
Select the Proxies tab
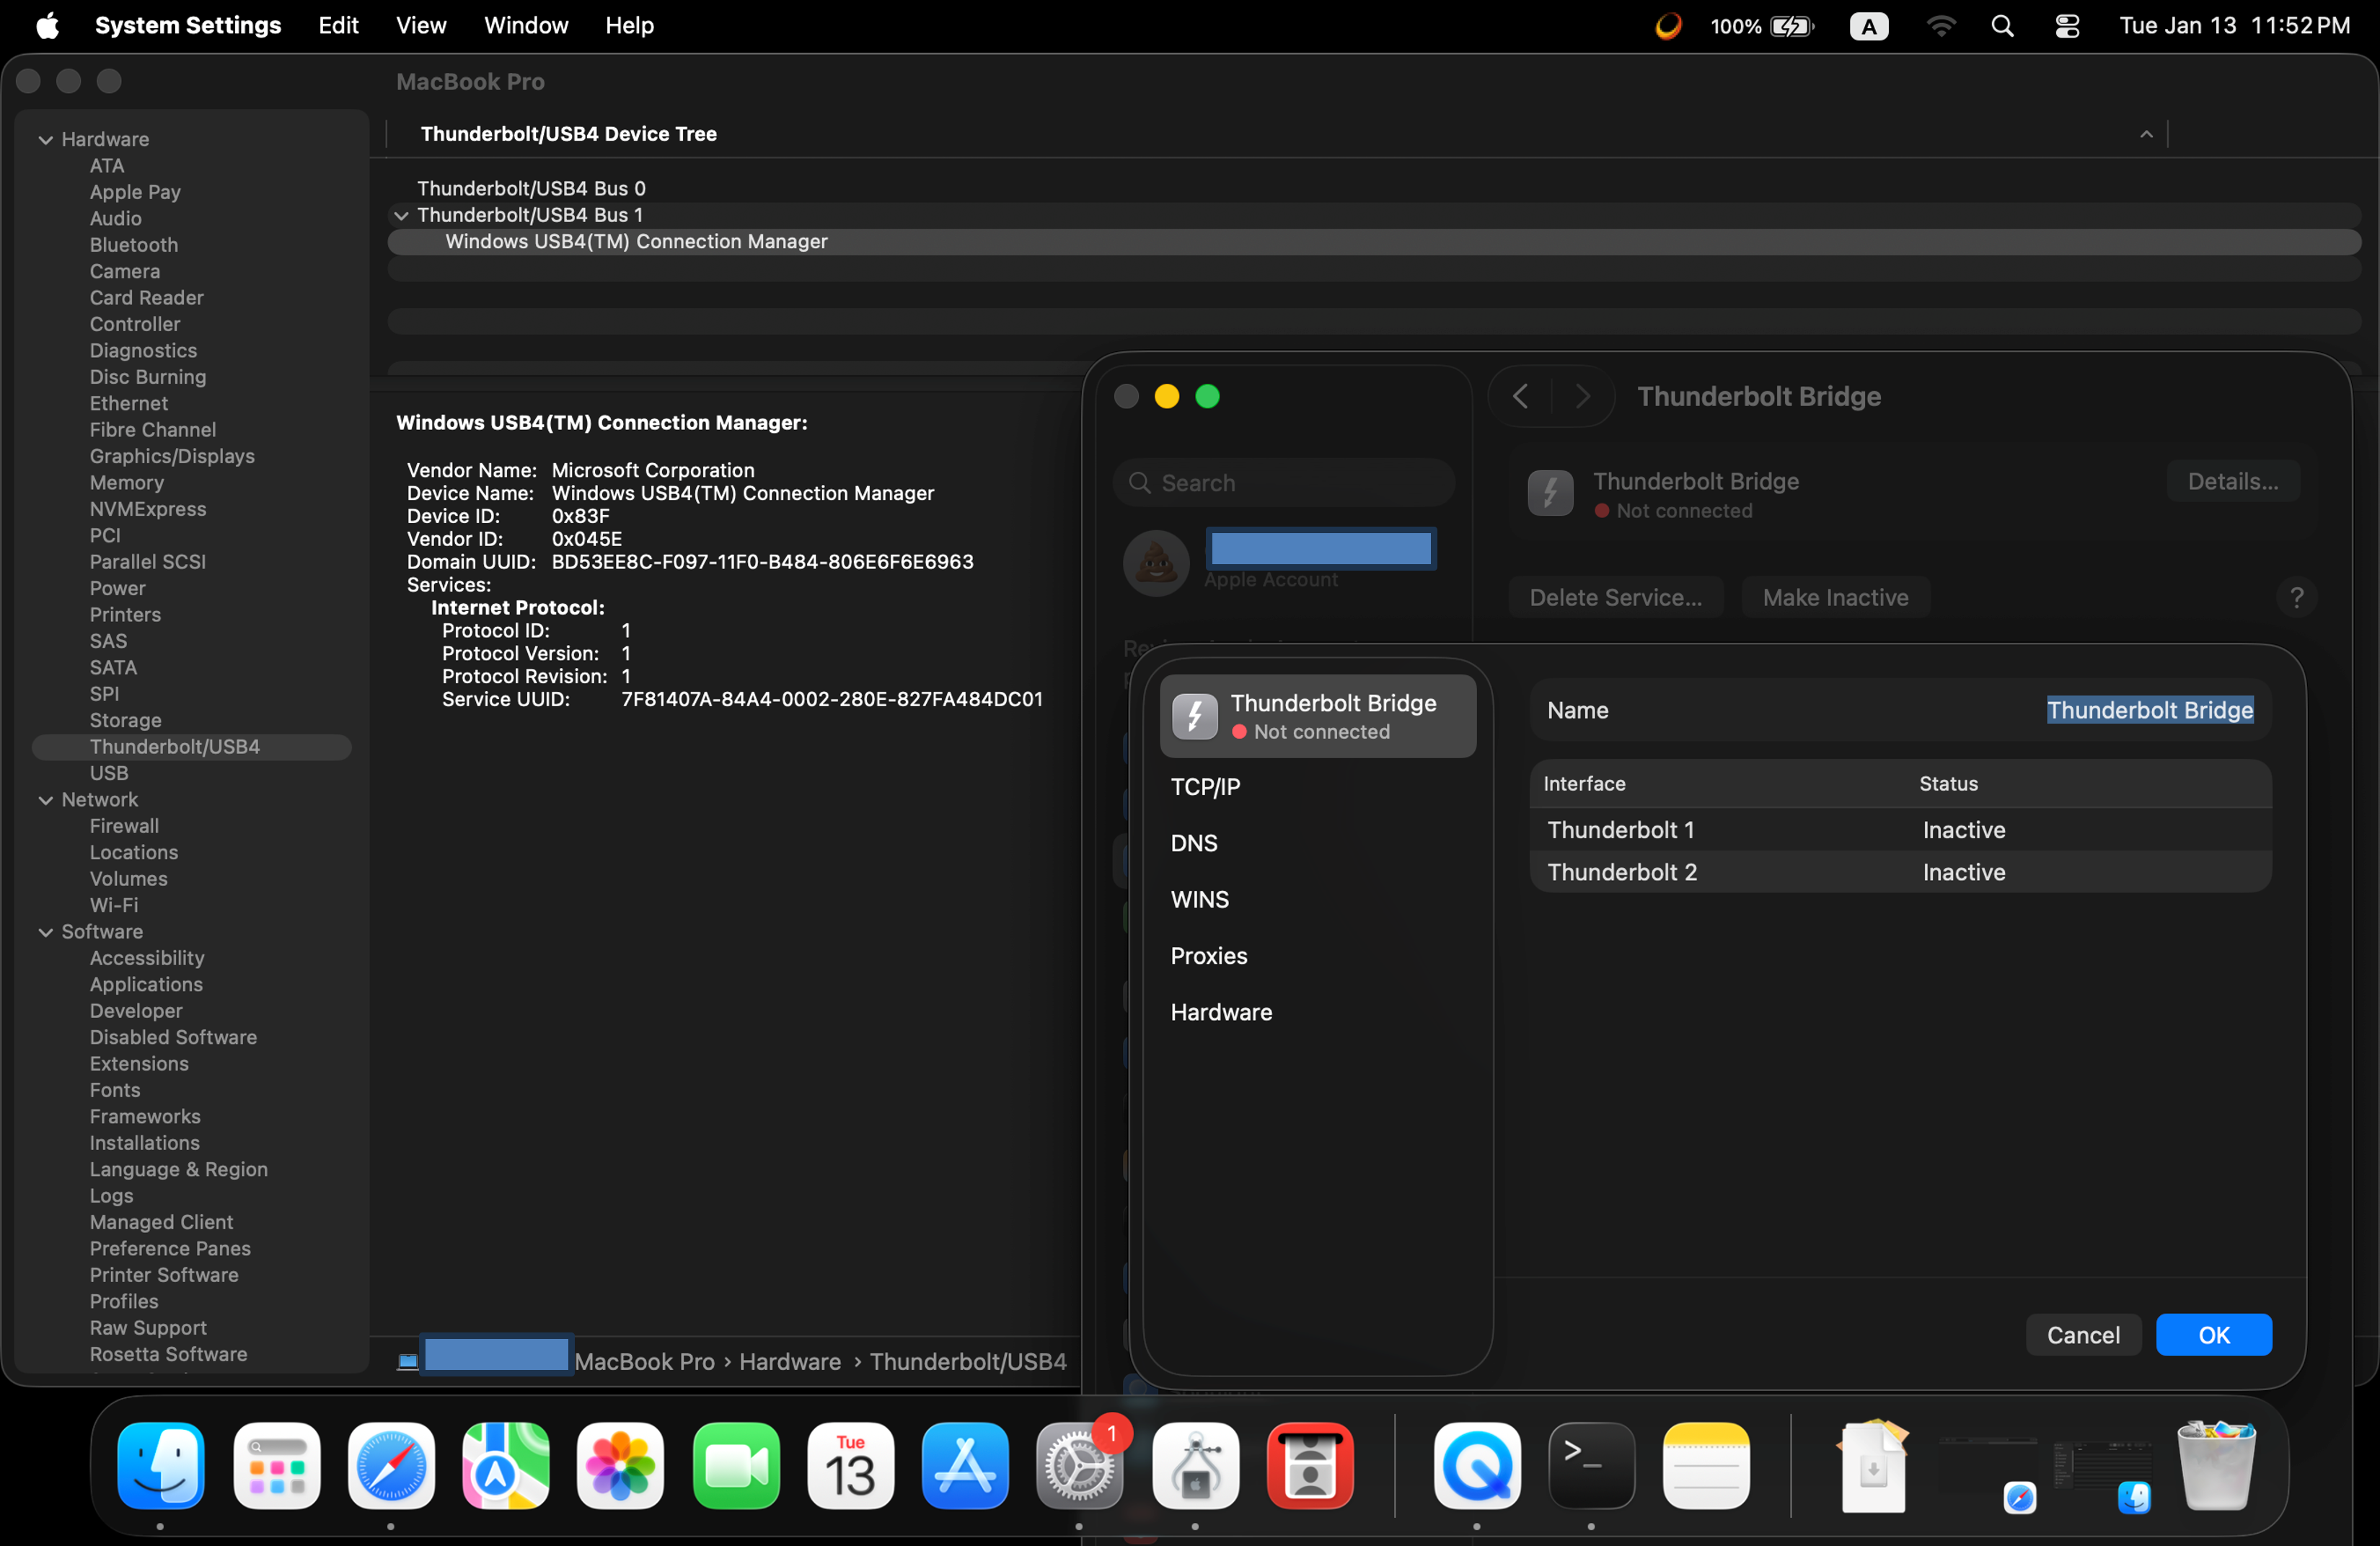[x=1208, y=956]
